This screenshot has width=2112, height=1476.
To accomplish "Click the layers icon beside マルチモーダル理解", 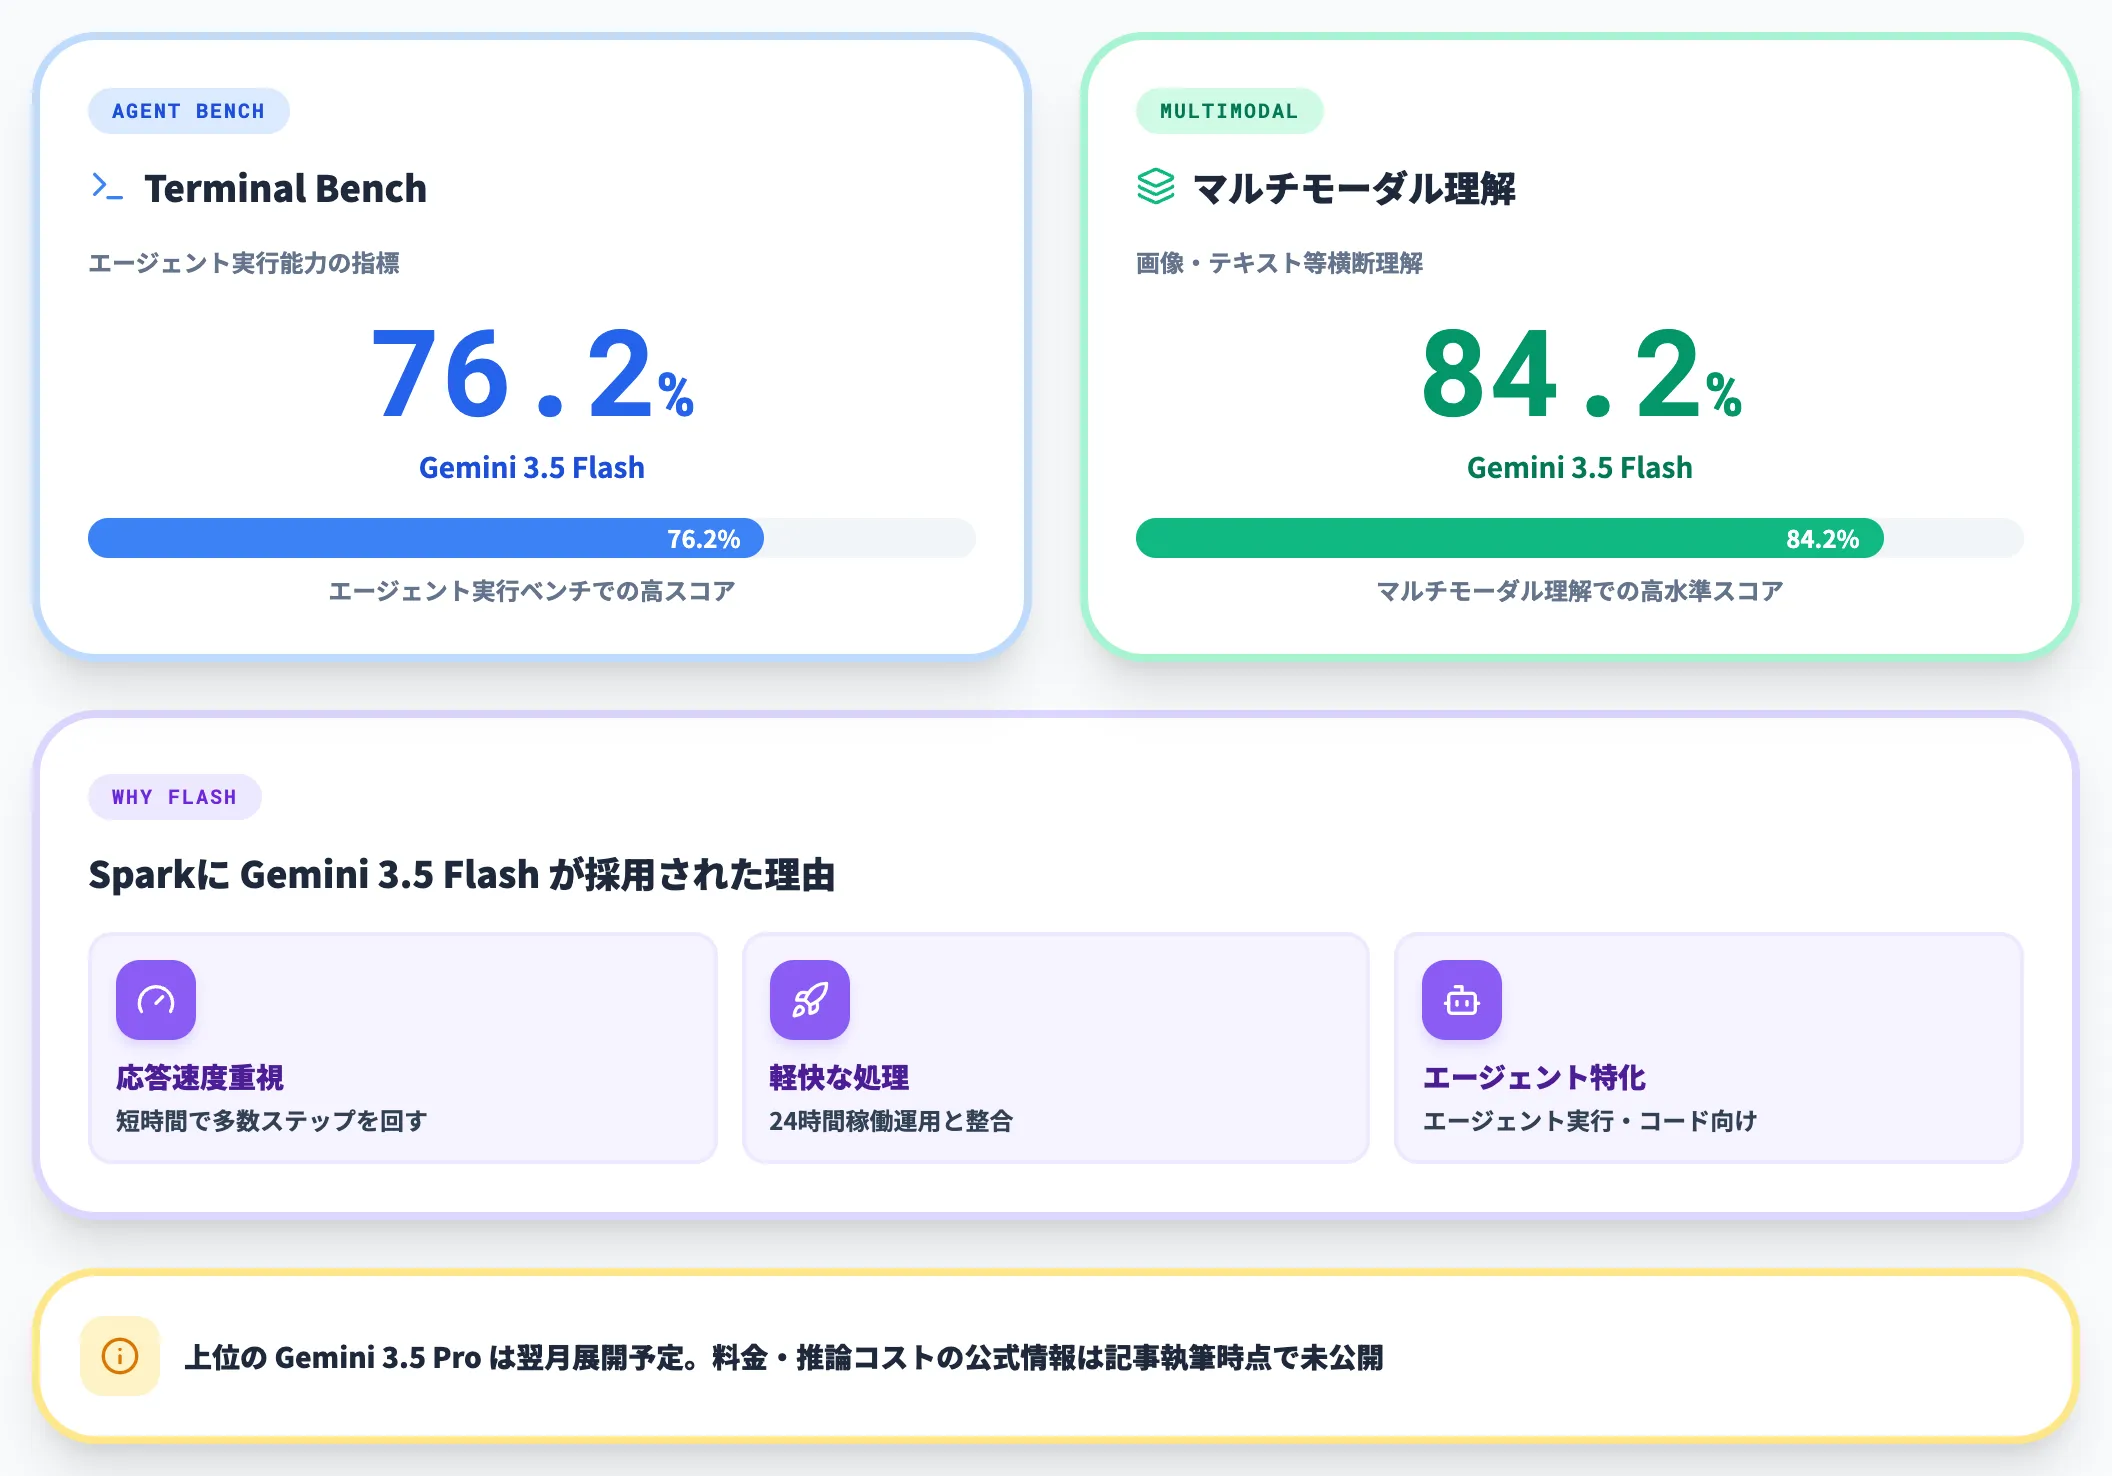I will (1155, 187).
